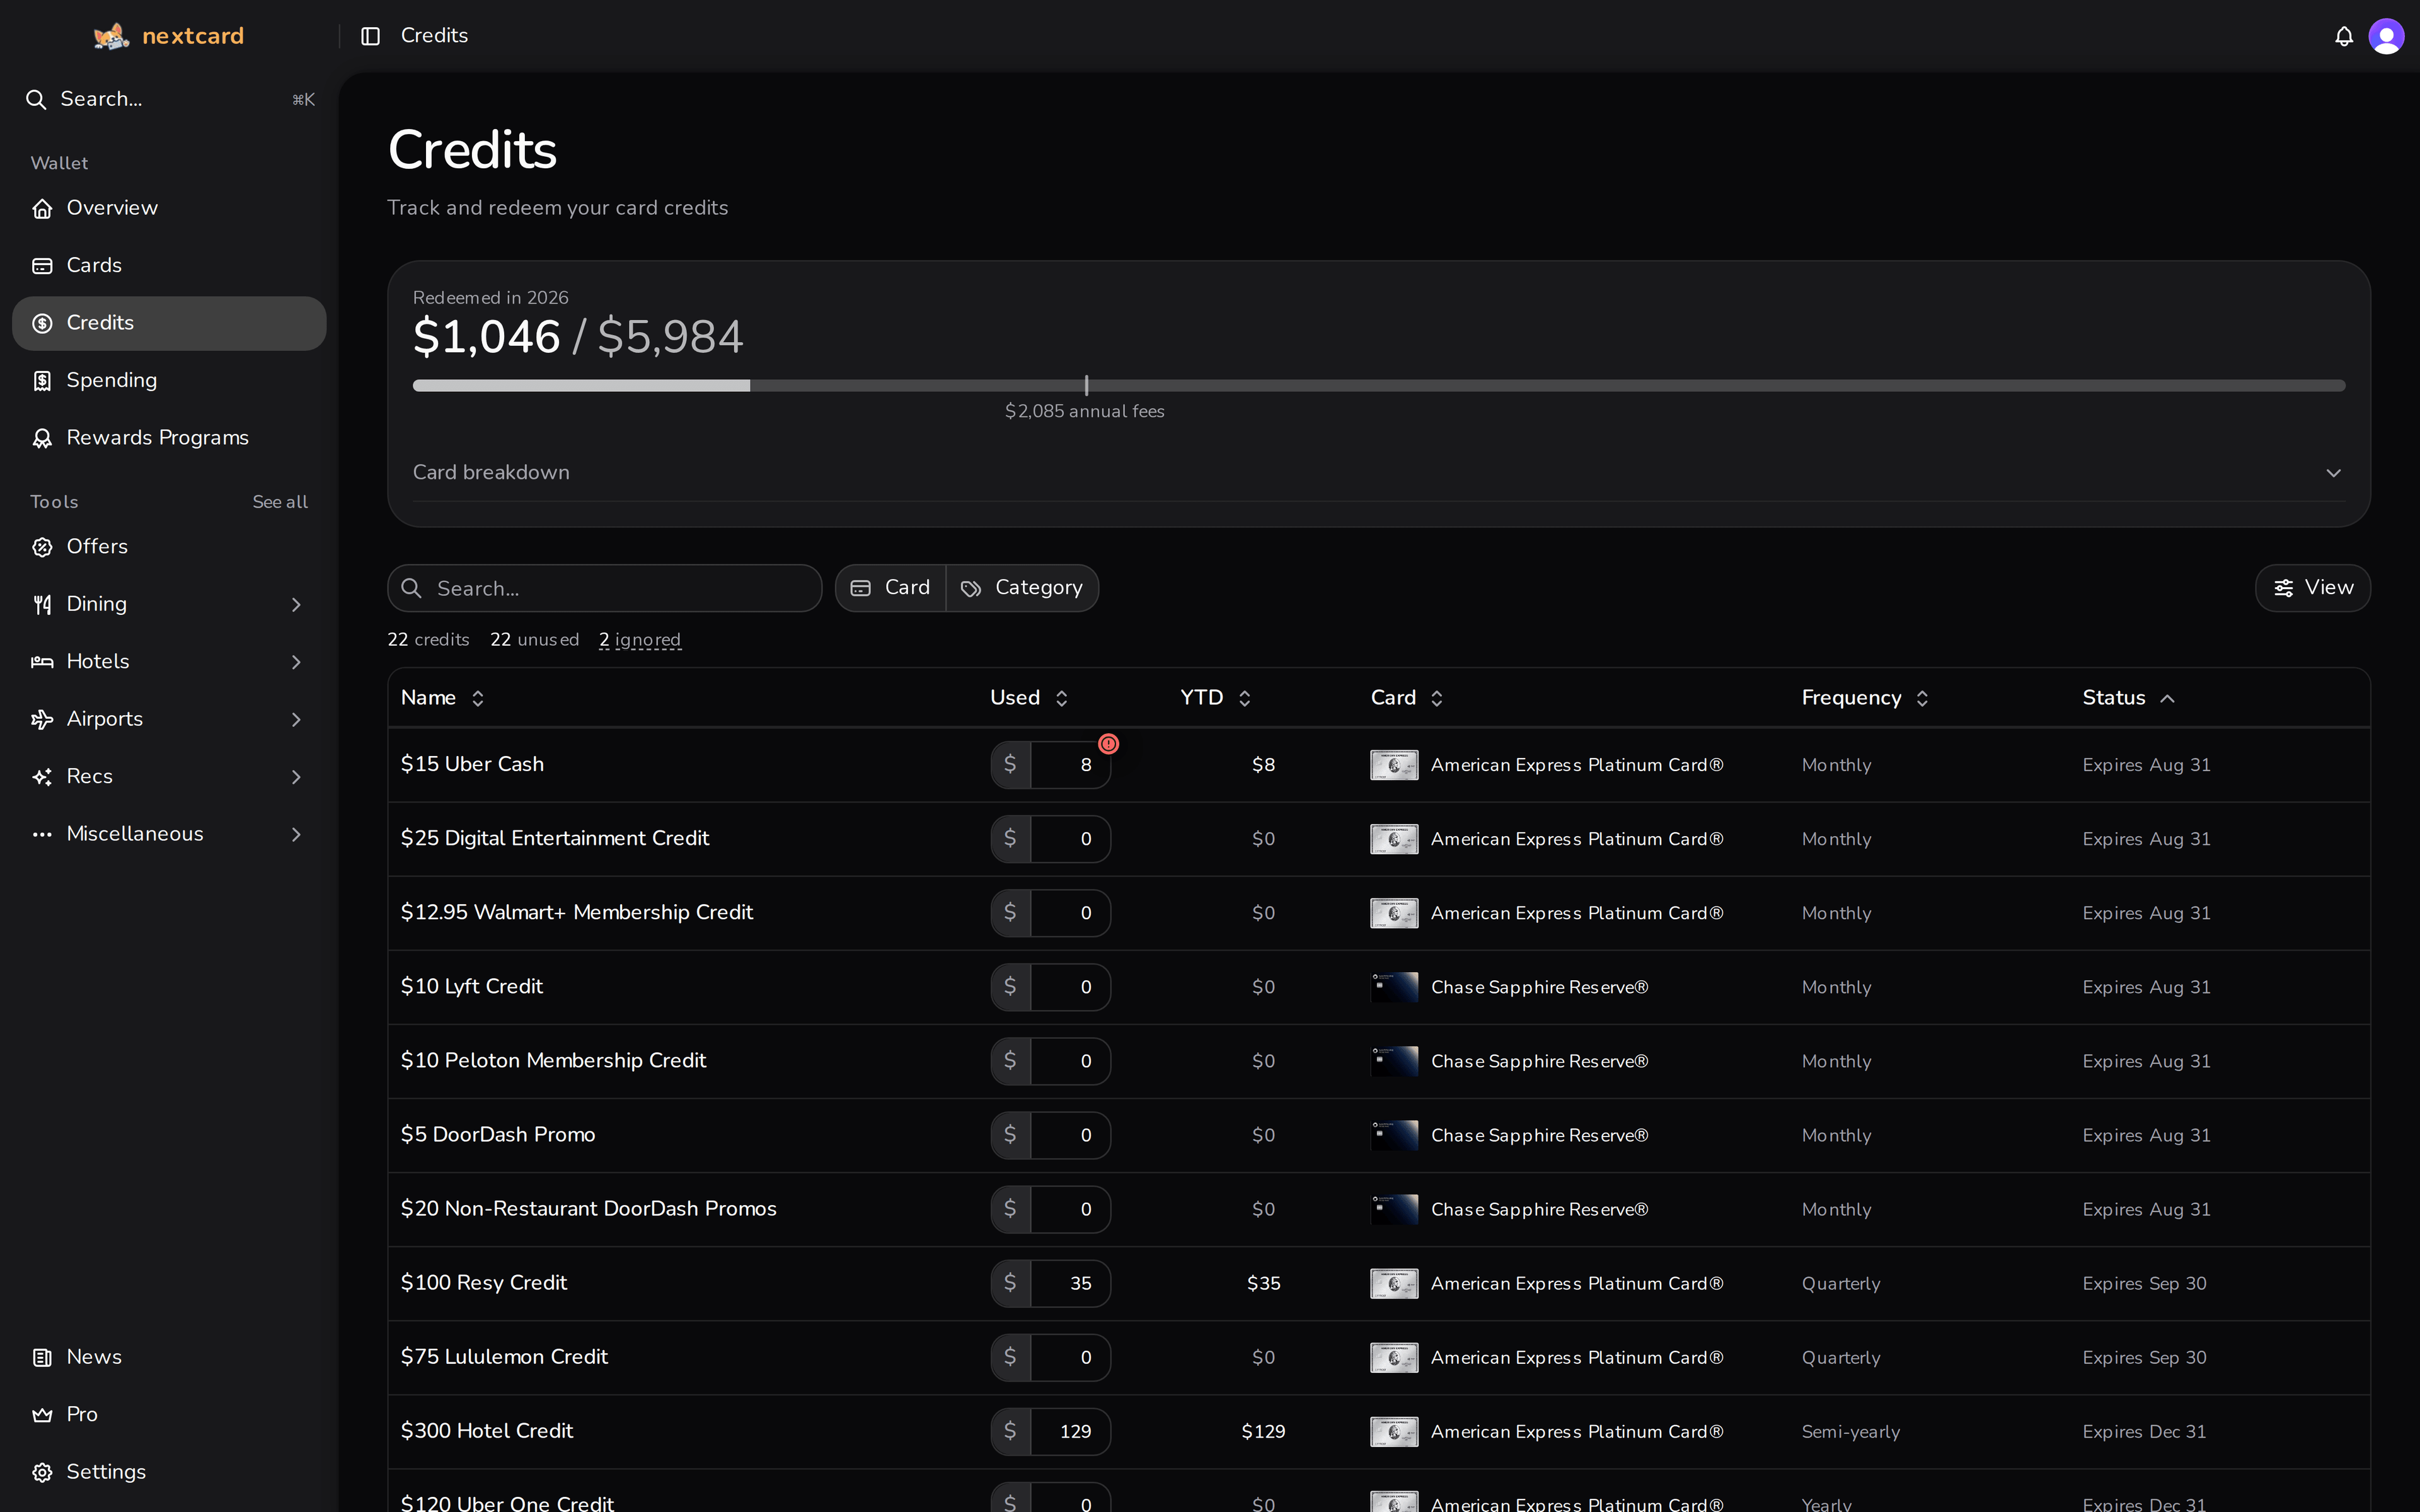
Task: Click the Overview home icon
Action: [x=42, y=208]
